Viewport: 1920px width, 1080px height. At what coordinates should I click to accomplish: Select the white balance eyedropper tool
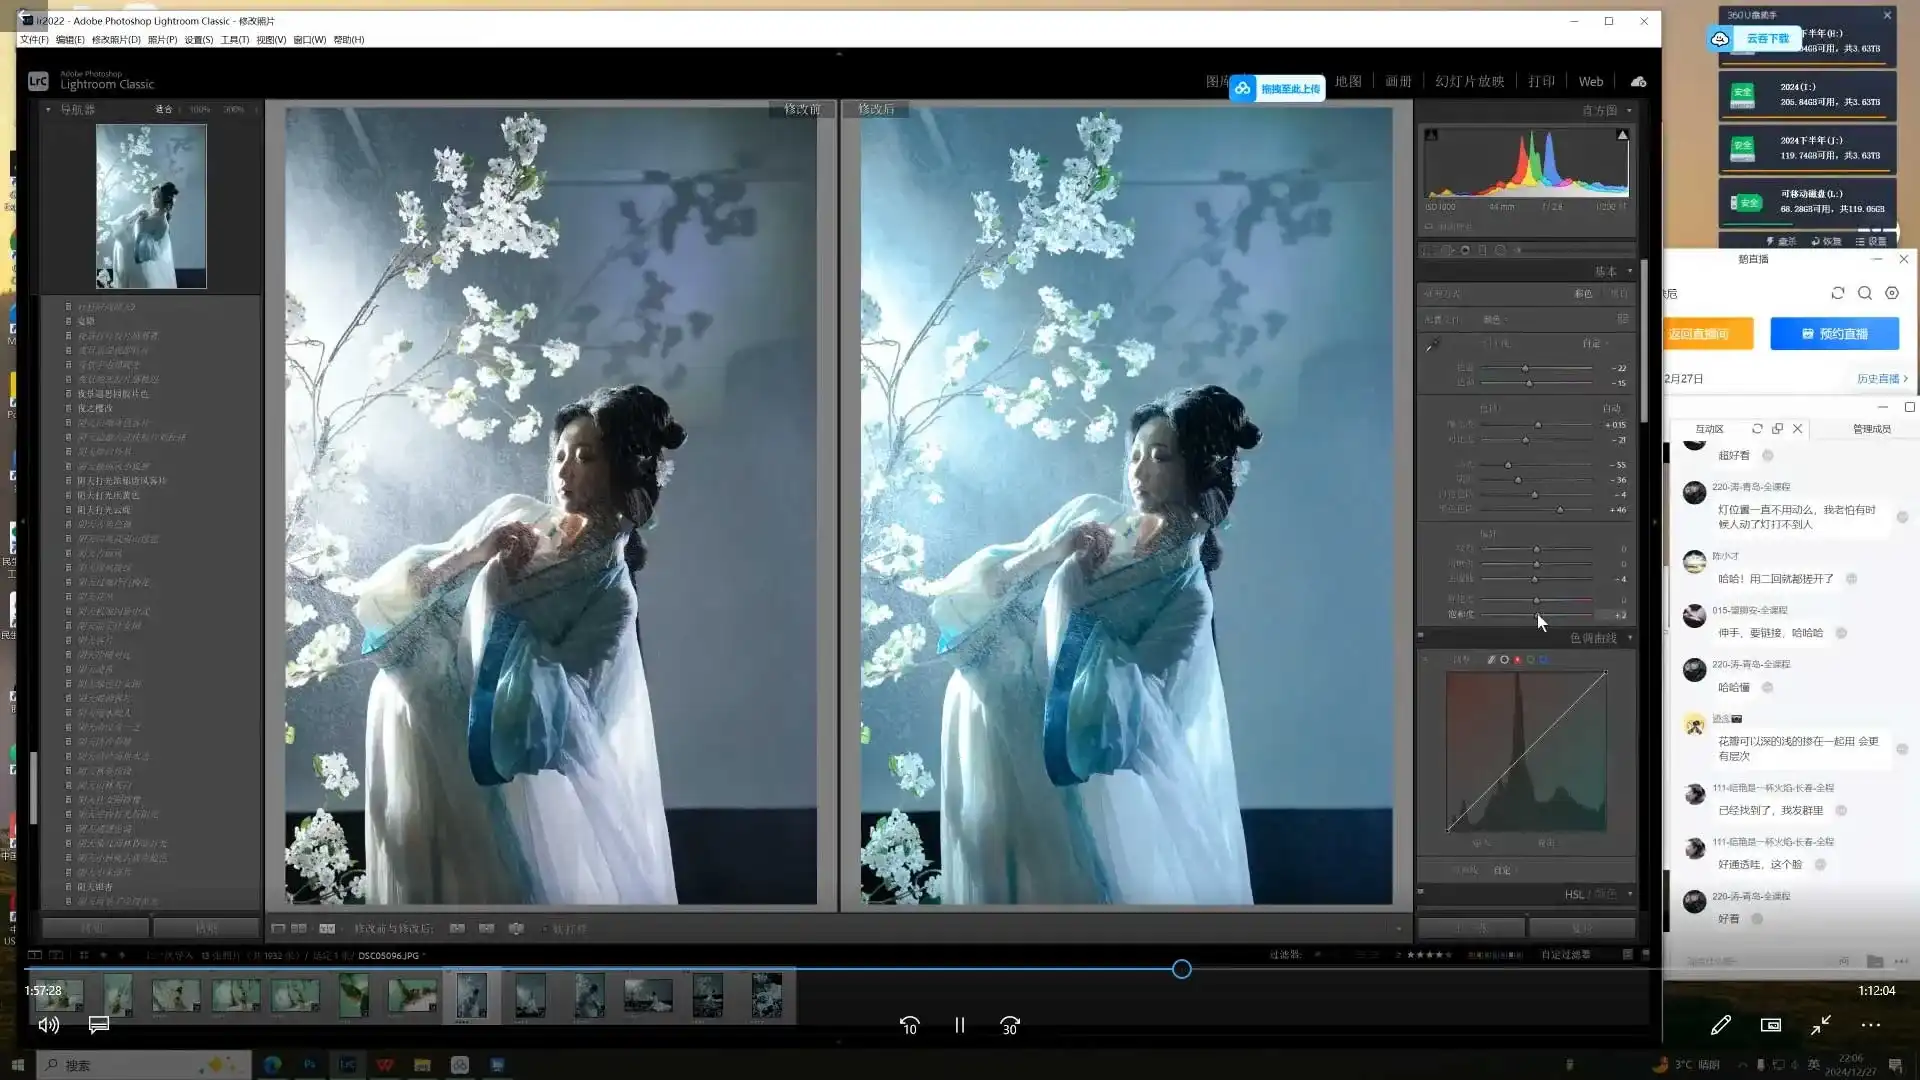(1433, 345)
